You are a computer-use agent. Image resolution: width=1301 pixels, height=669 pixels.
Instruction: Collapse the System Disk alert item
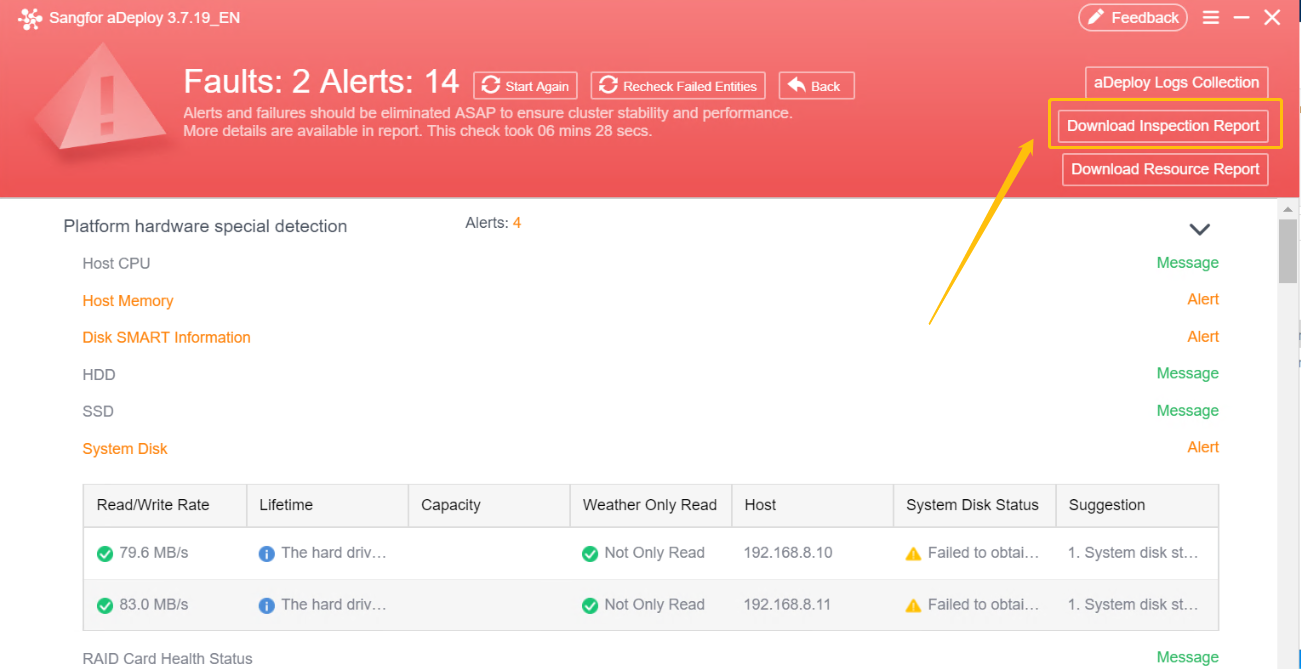click(125, 448)
